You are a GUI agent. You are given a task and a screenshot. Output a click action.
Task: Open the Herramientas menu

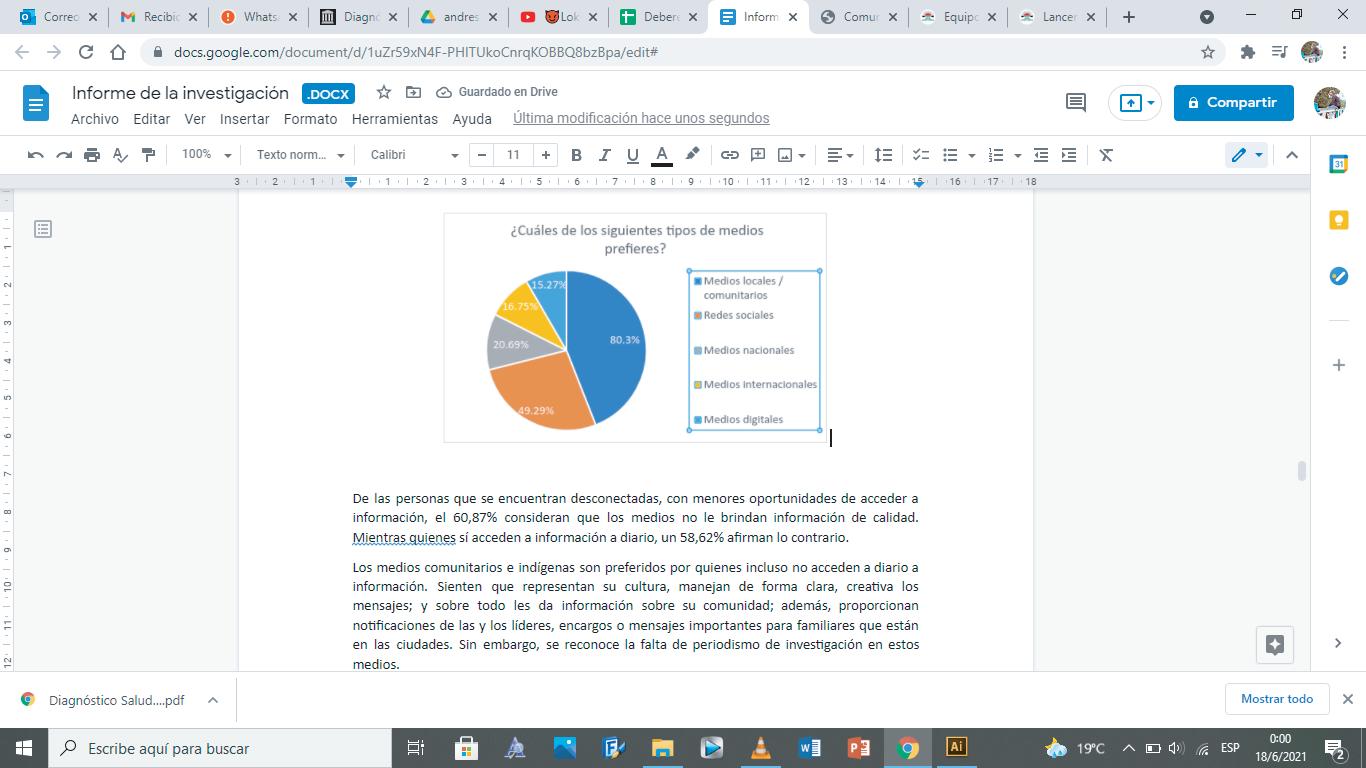point(395,118)
